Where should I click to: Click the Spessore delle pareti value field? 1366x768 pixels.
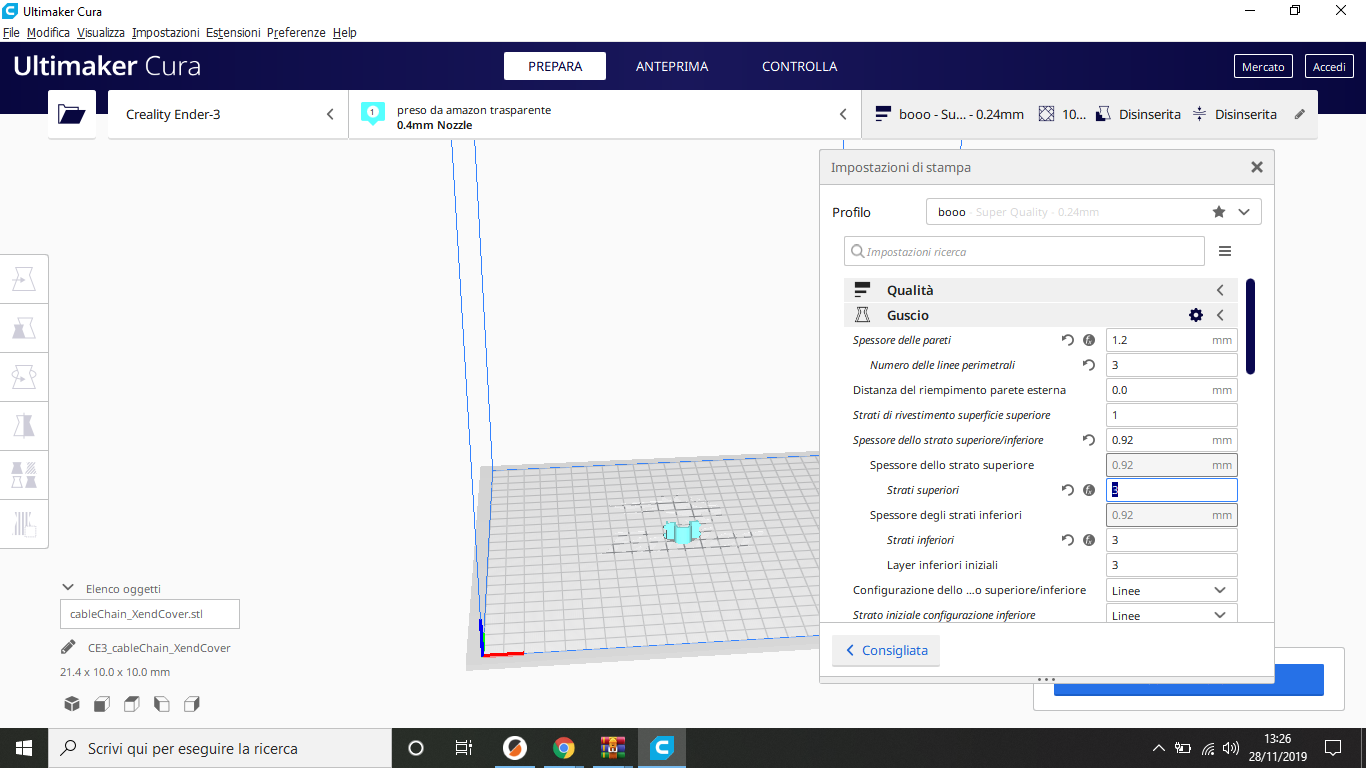click(1172, 340)
